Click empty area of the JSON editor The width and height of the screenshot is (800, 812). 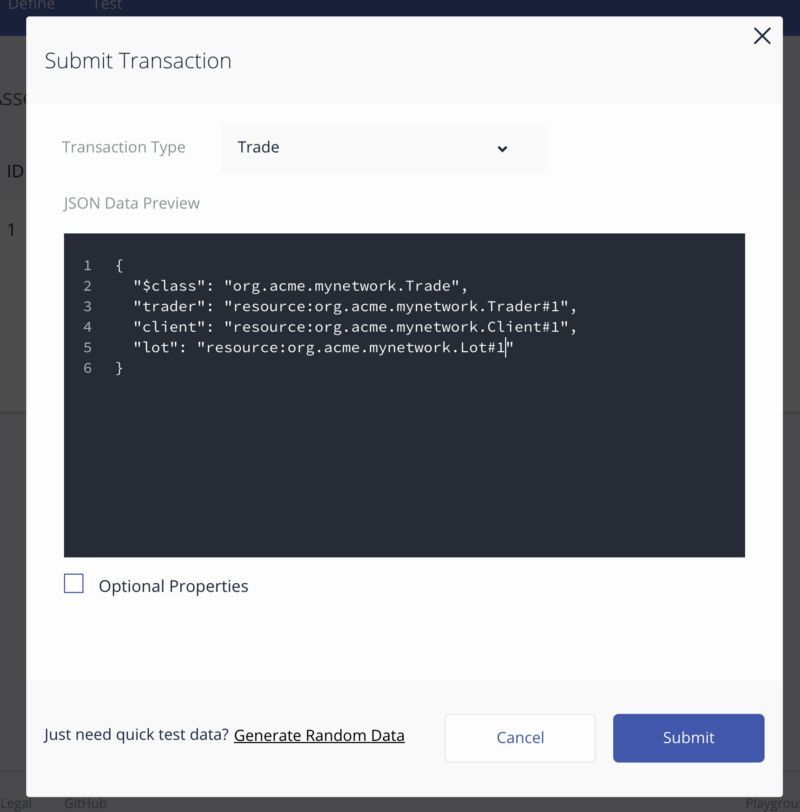pos(404,466)
